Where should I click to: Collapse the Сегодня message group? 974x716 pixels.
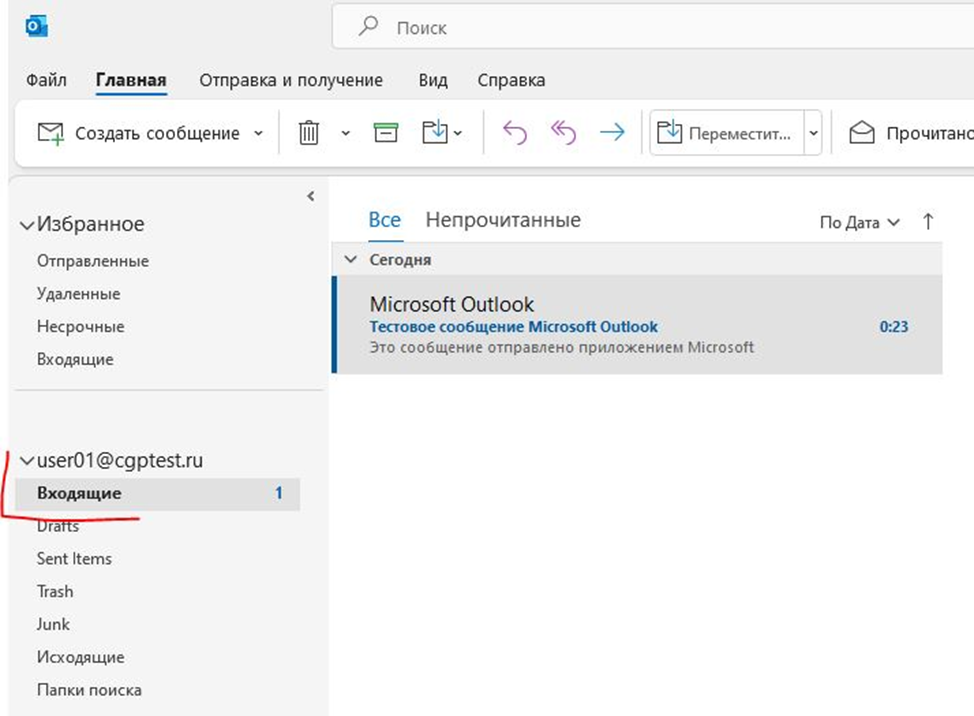pyautogui.click(x=350, y=259)
